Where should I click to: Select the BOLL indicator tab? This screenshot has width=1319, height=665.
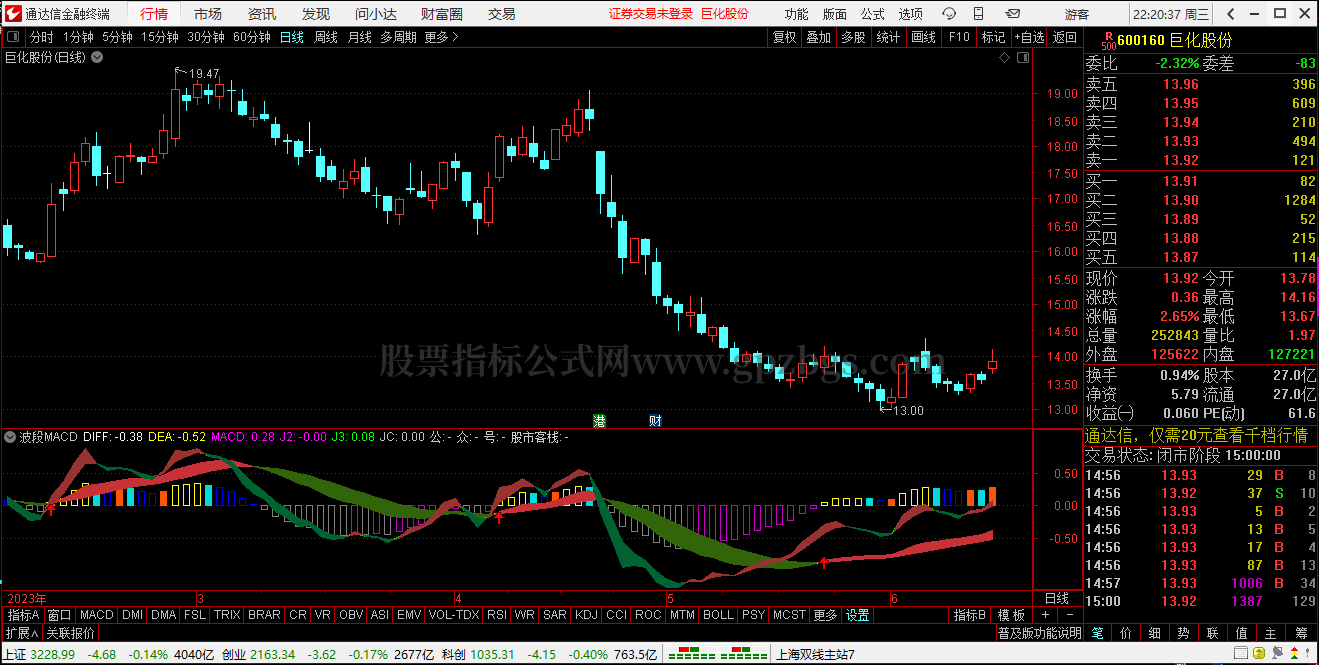717,615
